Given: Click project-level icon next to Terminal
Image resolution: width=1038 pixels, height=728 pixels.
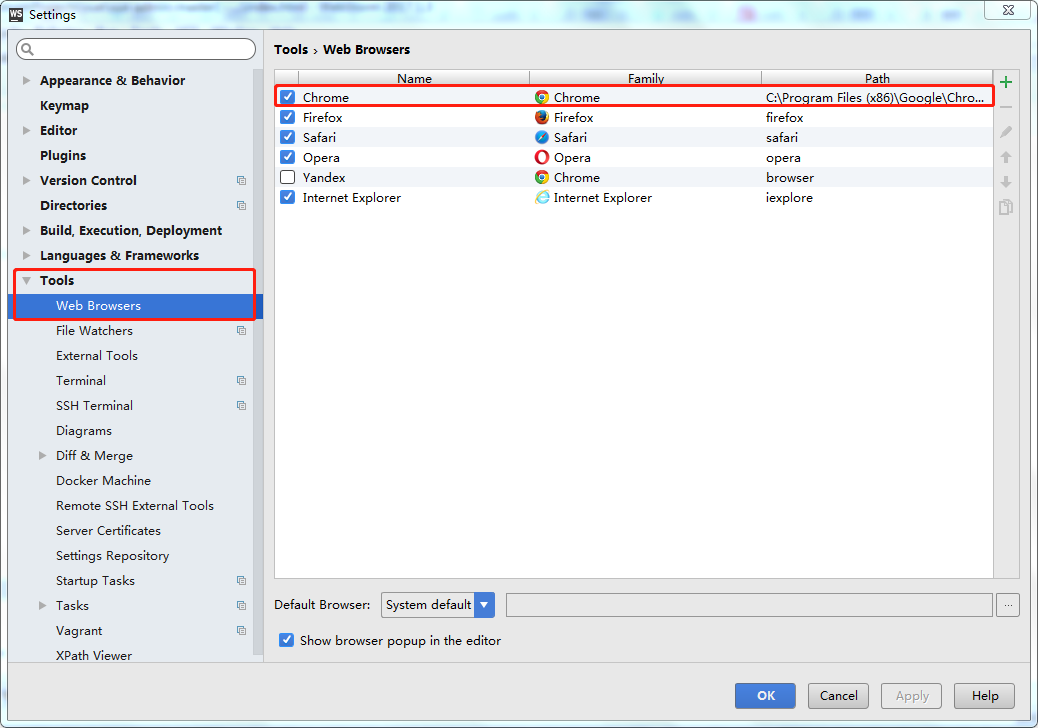Looking at the screenshot, I should pyautogui.click(x=242, y=381).
